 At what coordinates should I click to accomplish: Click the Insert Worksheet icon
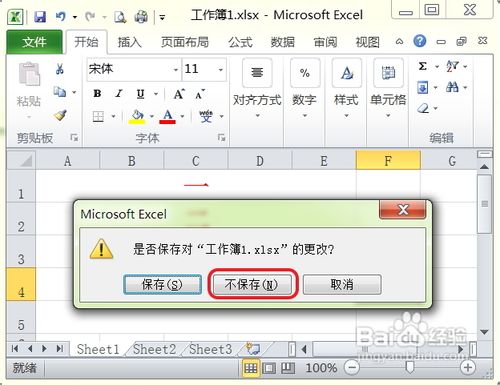[253, 349]
